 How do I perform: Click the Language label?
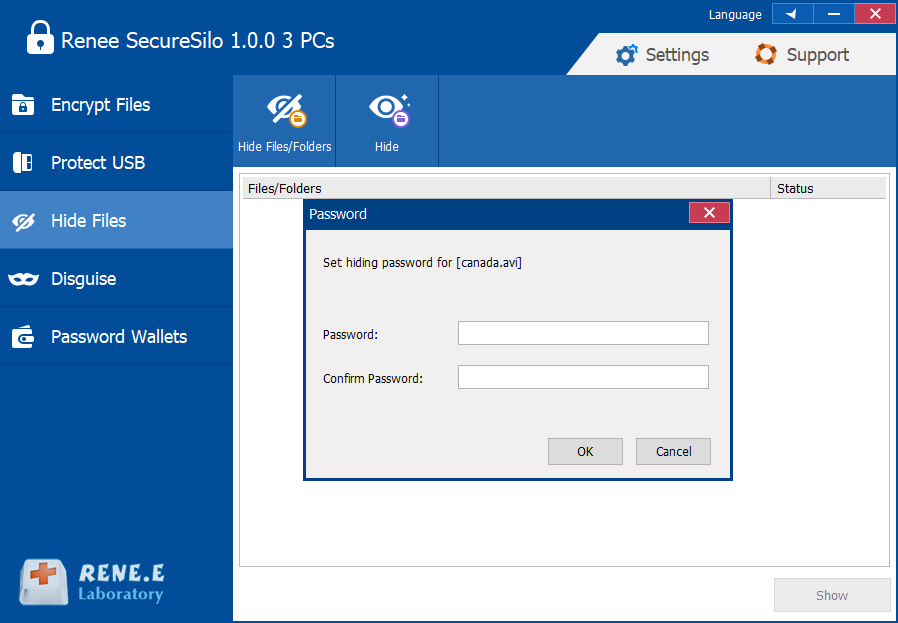pyautogui.click(x=735, y=15)
